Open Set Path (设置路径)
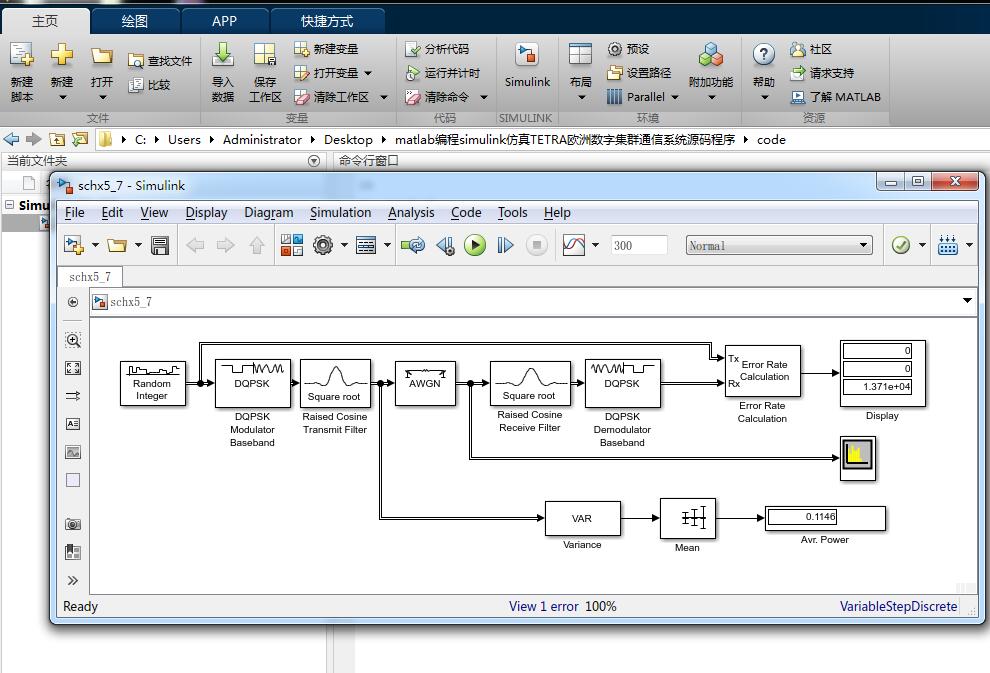 (x=639, y=73)
